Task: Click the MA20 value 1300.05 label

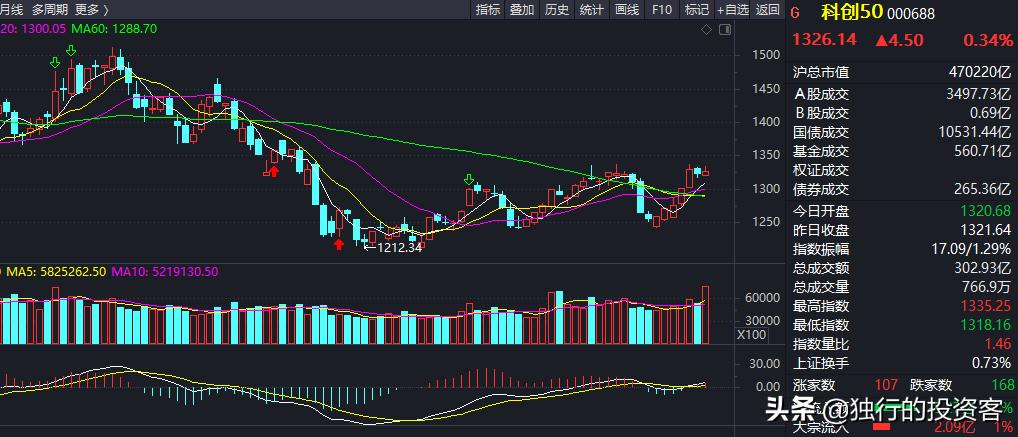Action: point(33,29)
